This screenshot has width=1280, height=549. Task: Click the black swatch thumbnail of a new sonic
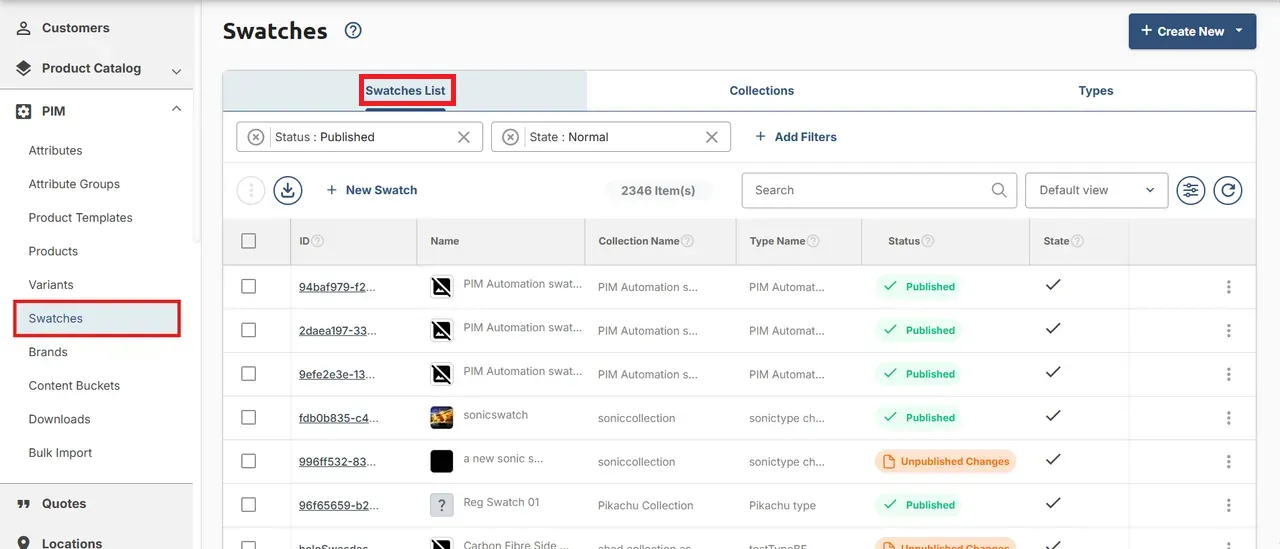441,461
